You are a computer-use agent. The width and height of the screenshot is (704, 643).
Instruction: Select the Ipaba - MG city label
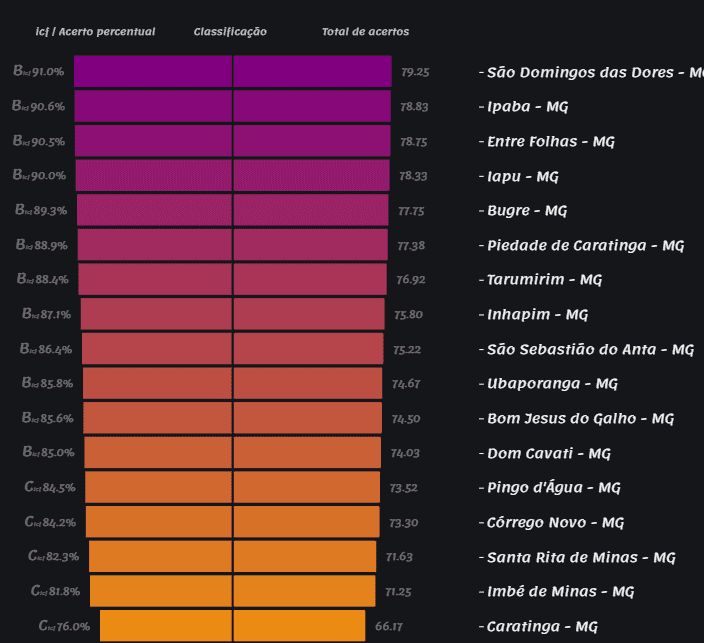pyautogui.click(x=526, y=107)
